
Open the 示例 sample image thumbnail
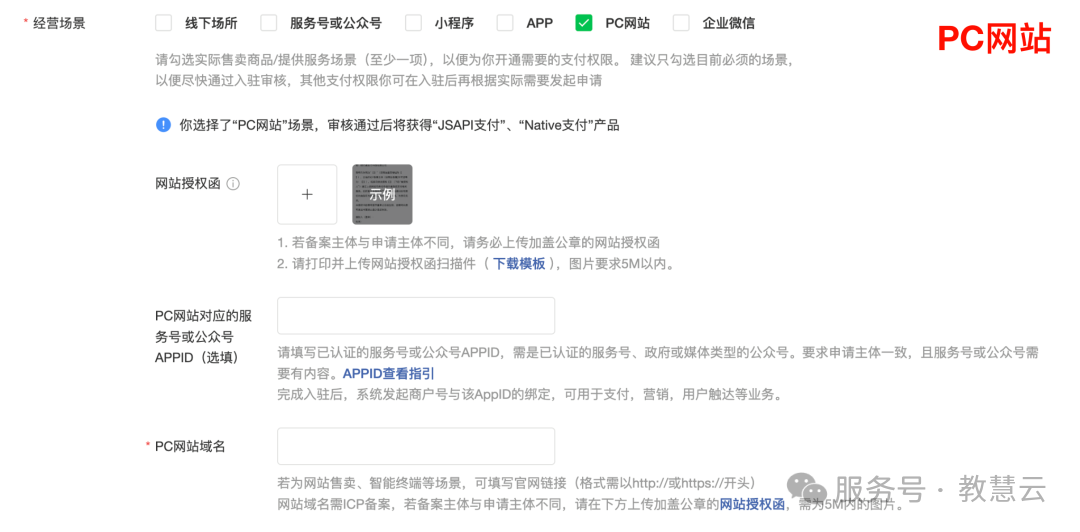(x=382, y=194)
